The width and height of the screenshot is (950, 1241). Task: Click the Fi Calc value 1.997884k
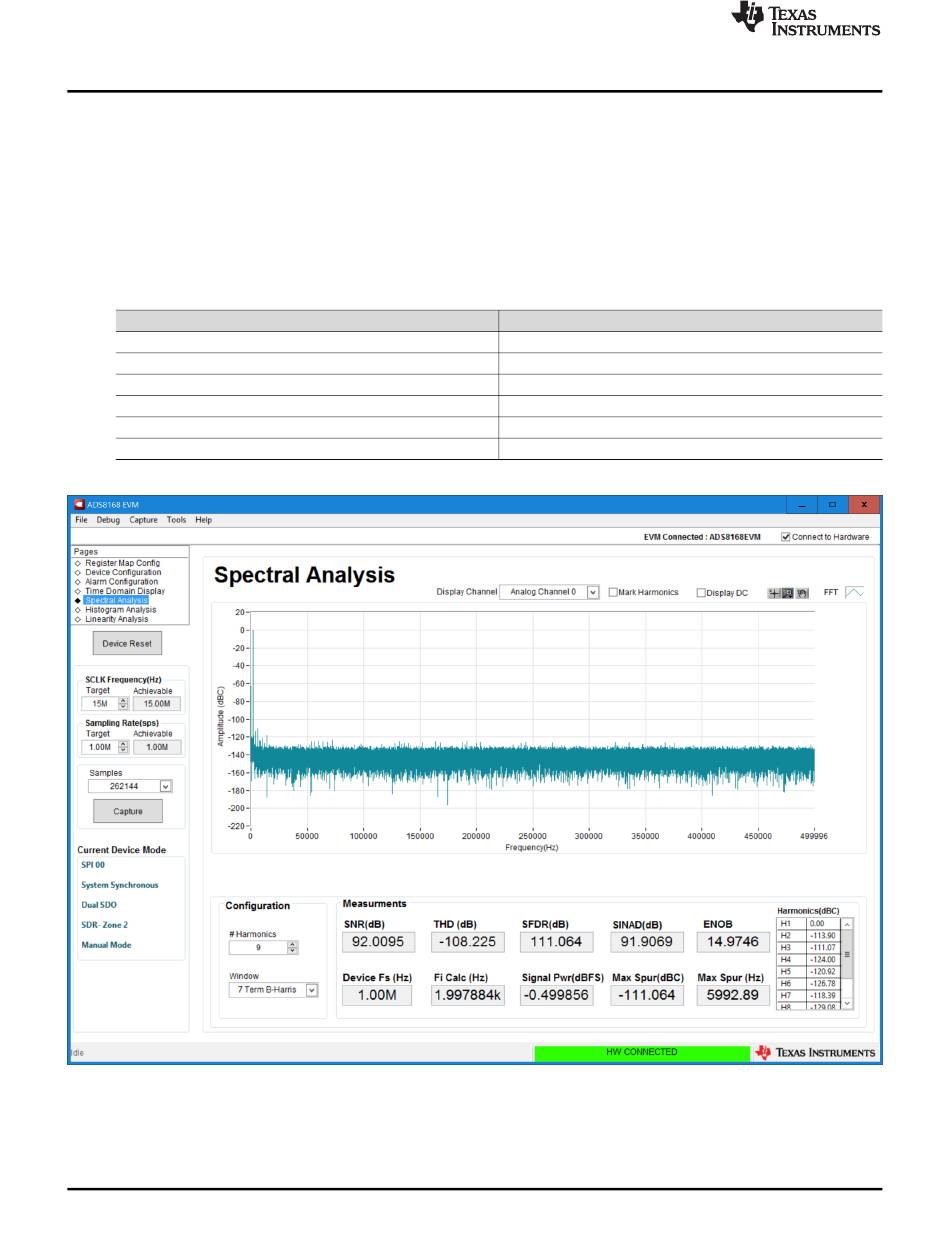point(467,995)
